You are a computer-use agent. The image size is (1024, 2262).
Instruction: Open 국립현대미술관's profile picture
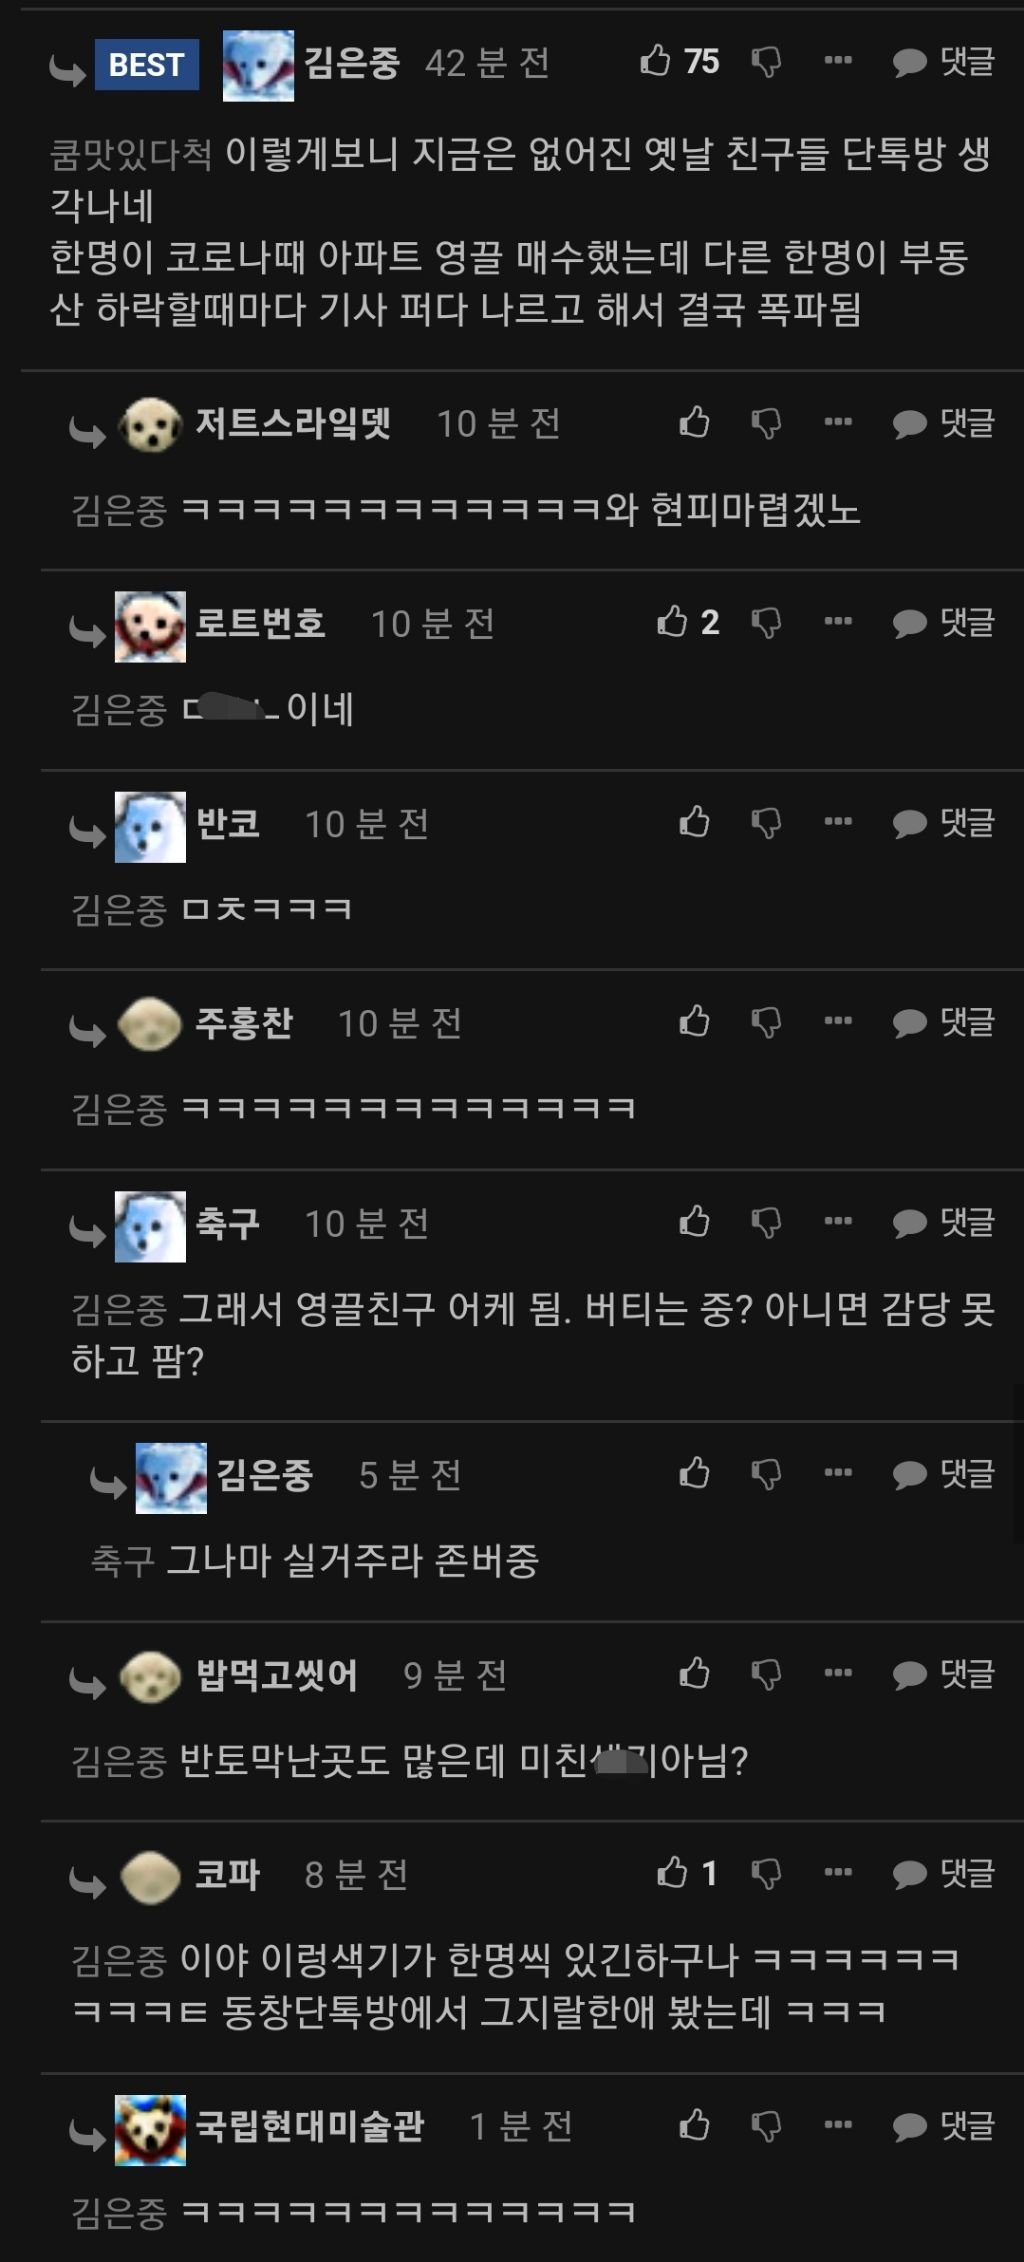[x=150, y=2130]
